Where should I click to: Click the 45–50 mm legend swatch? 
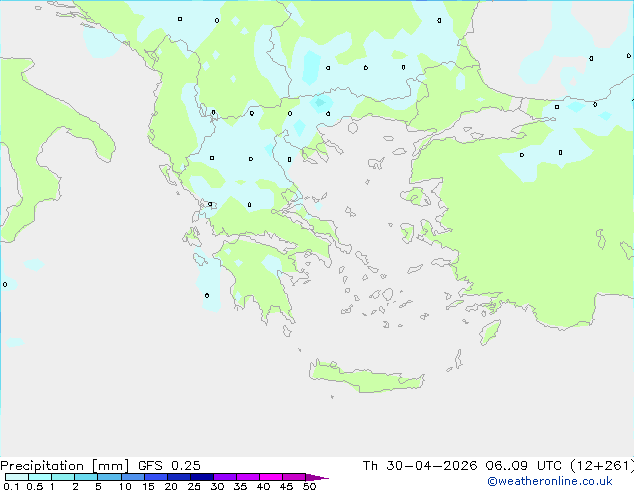pyautogui.click(x=294, y=477)
